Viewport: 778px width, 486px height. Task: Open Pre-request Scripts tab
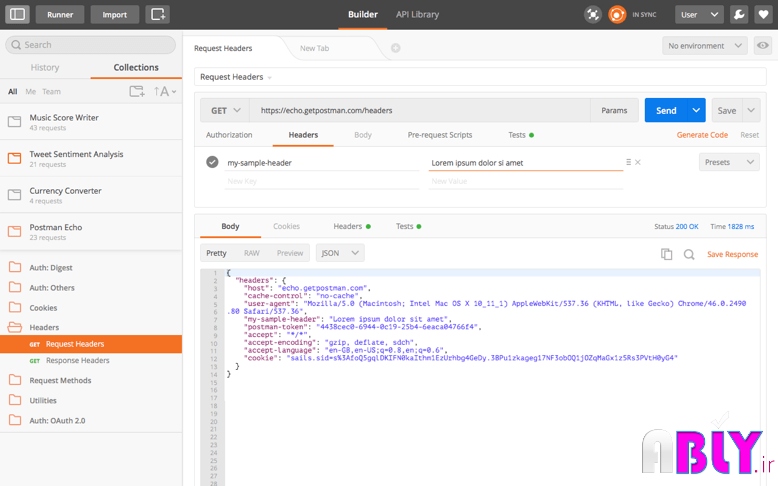coord(440,135)
